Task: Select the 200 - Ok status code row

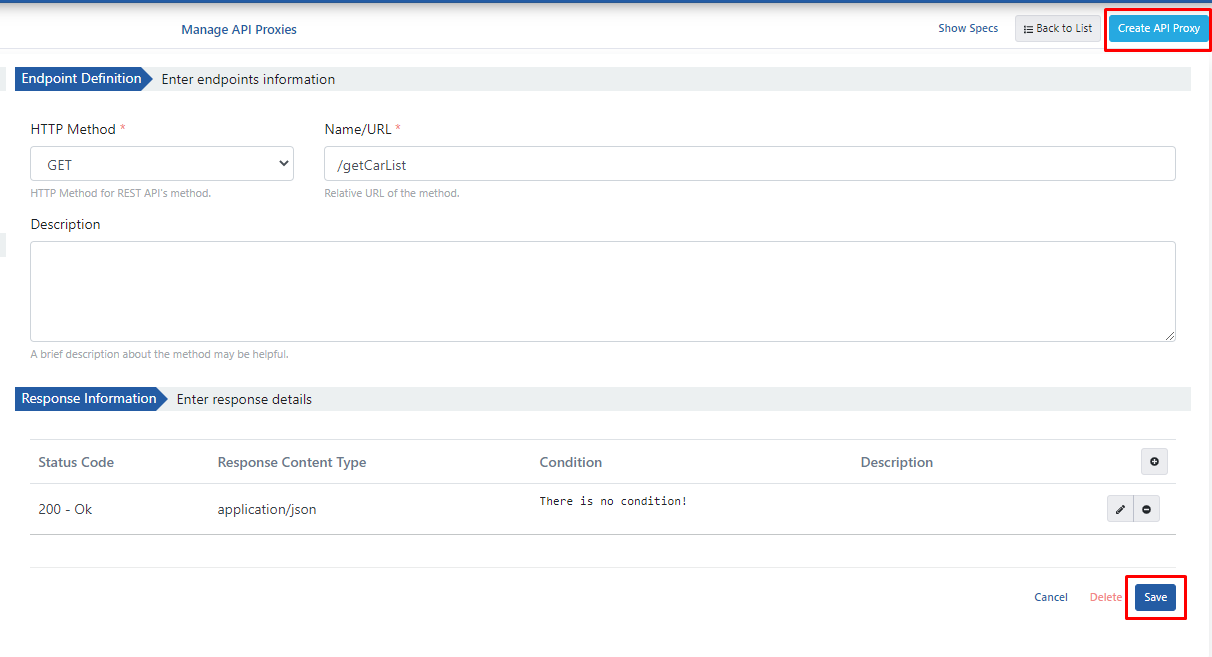Action: coord(603,509)
